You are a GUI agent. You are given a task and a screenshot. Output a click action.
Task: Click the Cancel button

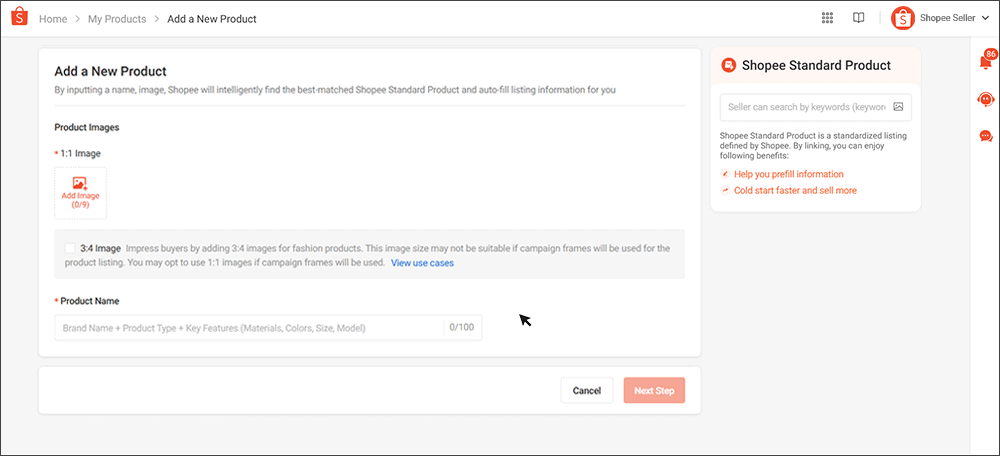click(x=587, y=390)
